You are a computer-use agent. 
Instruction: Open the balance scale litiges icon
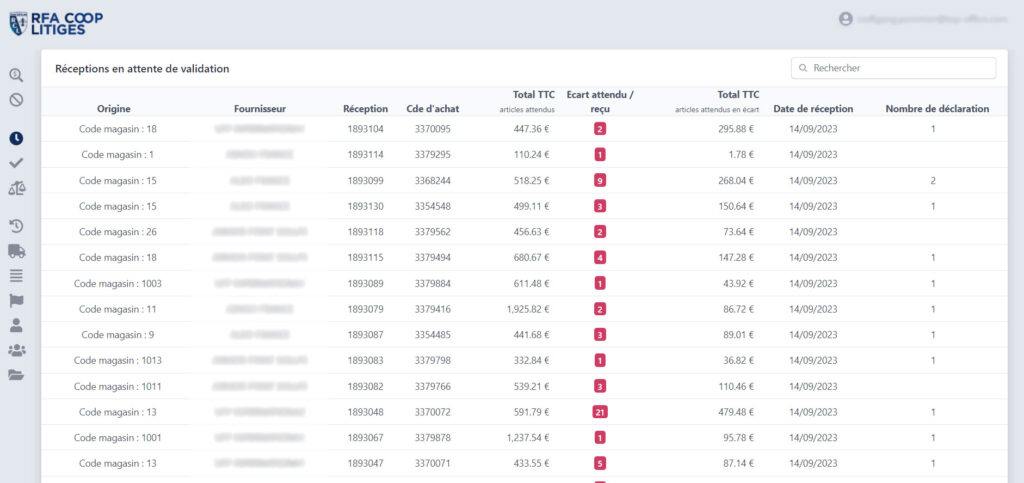[16, 189]
